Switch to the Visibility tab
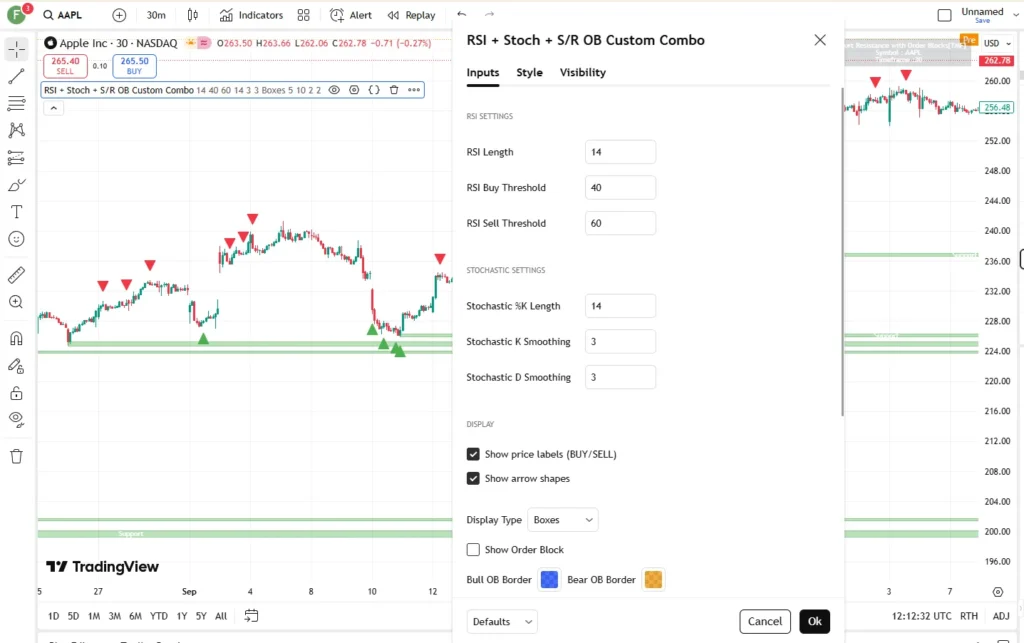The height and width of the screenshot is (643, 1024). click(x=583, y=72)
